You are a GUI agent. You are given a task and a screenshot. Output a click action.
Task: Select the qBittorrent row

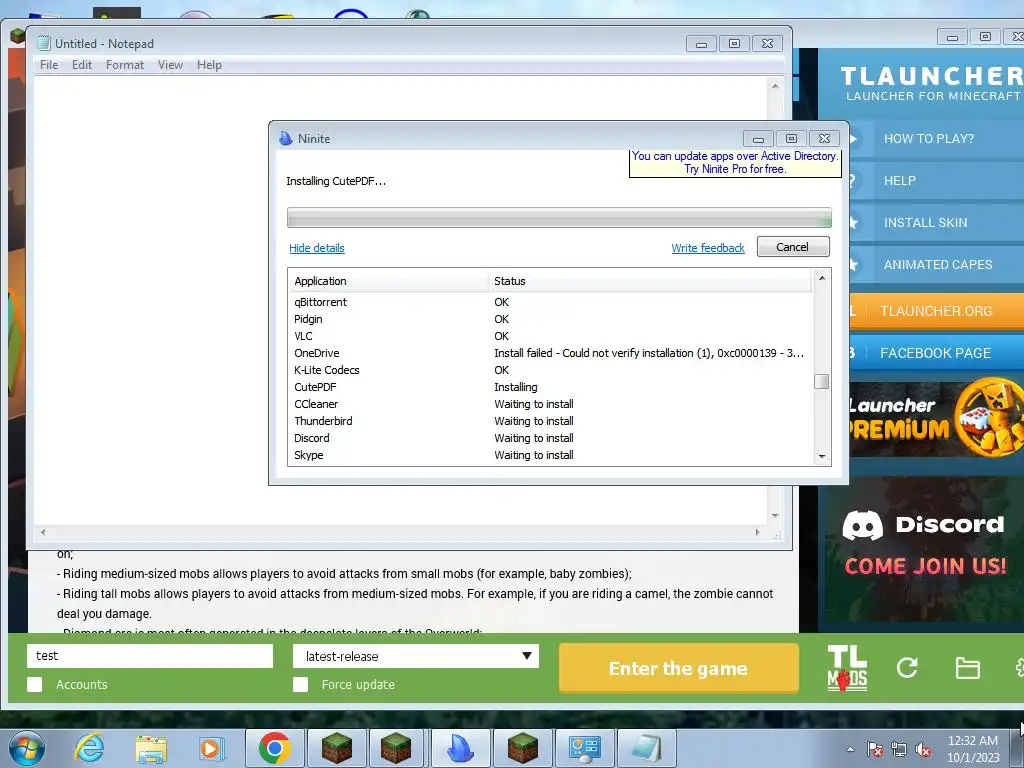pyautogui.click(x=551, y=302)
